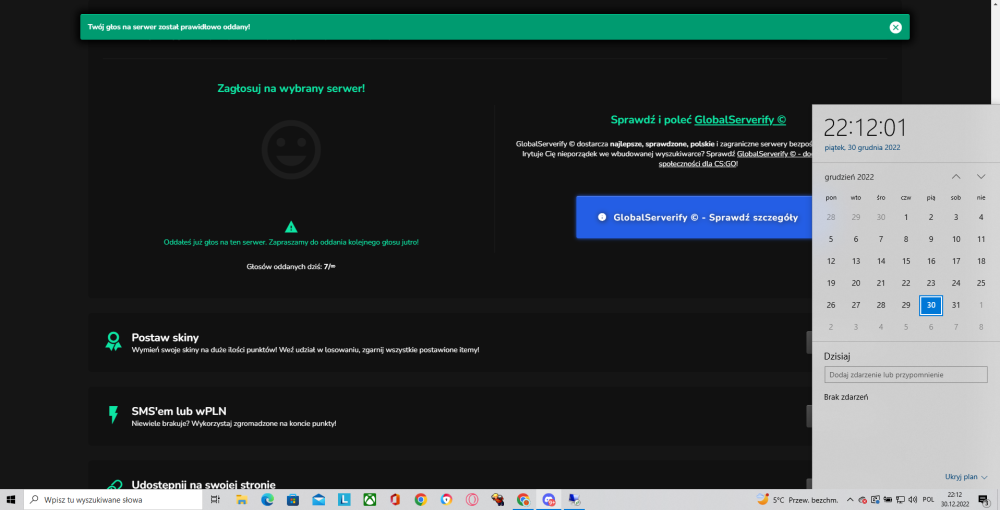The height and width of the screenshot is (510, 1000).
Task: Switch the POL input language indicator
Action: pos(929,500)
